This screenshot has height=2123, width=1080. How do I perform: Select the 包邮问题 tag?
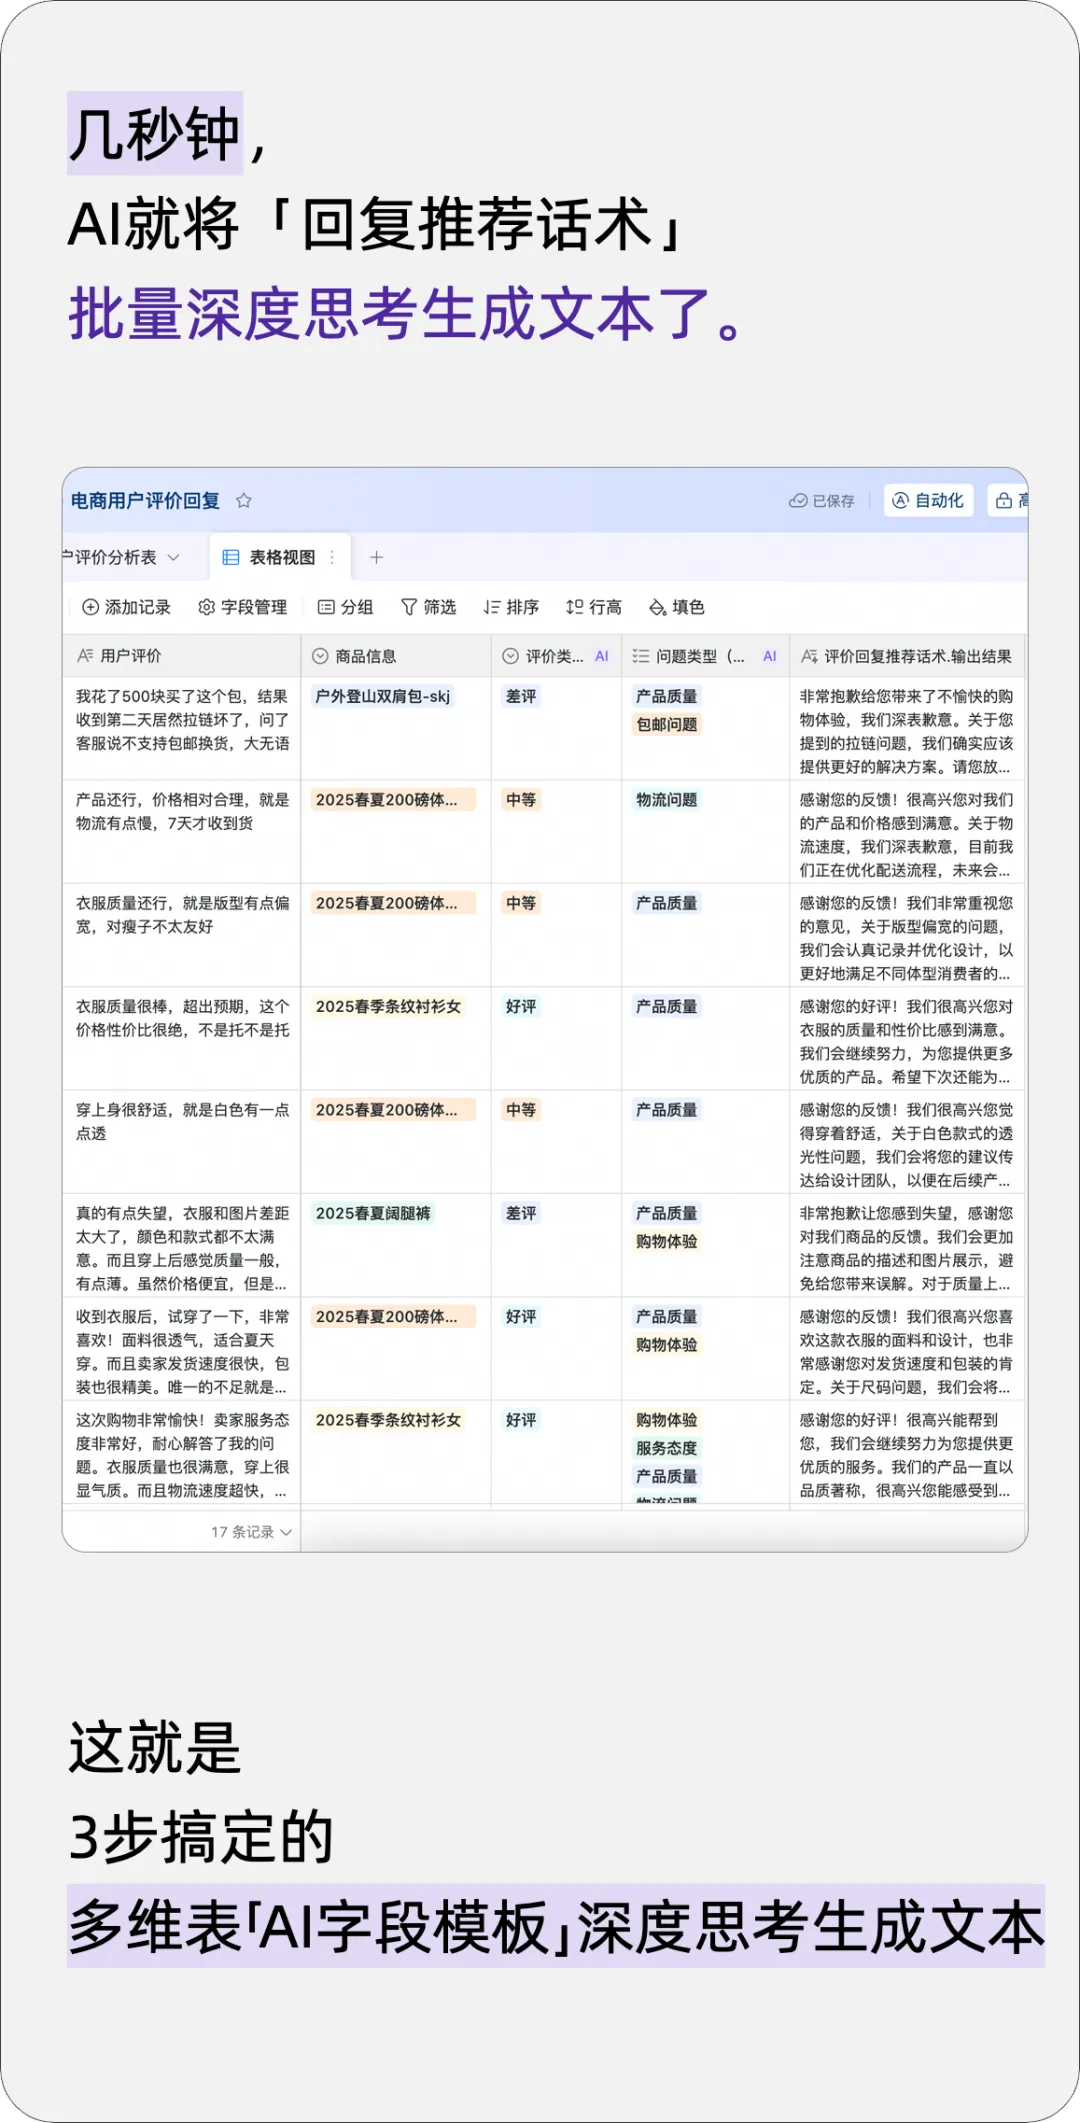pyautogui.click(x=667, y=724)
